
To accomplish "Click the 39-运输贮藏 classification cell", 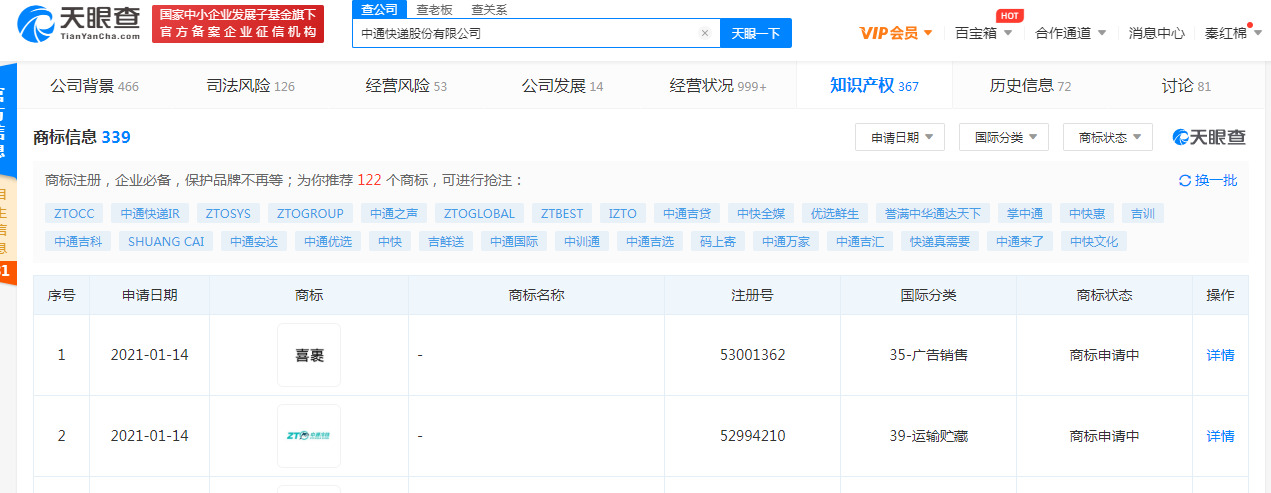I will (929, 436).
